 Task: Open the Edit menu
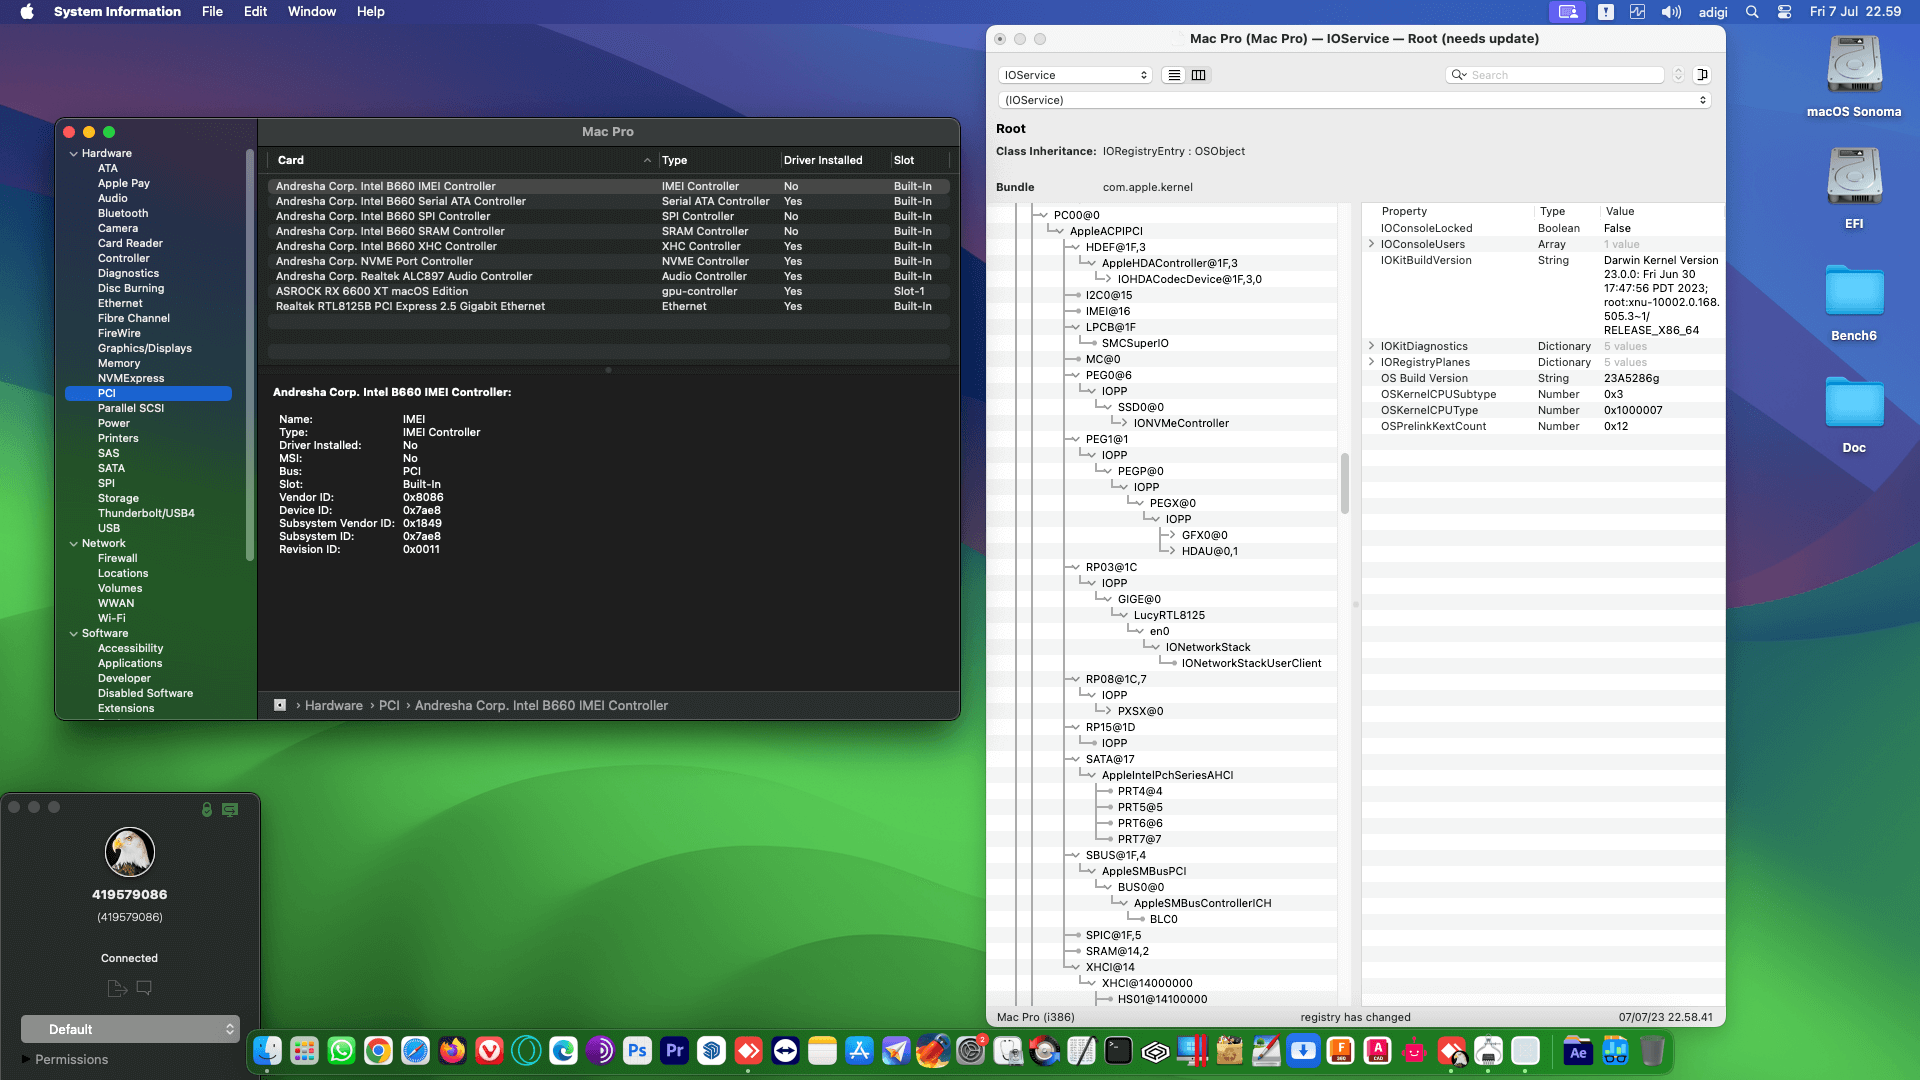(255, 12)
